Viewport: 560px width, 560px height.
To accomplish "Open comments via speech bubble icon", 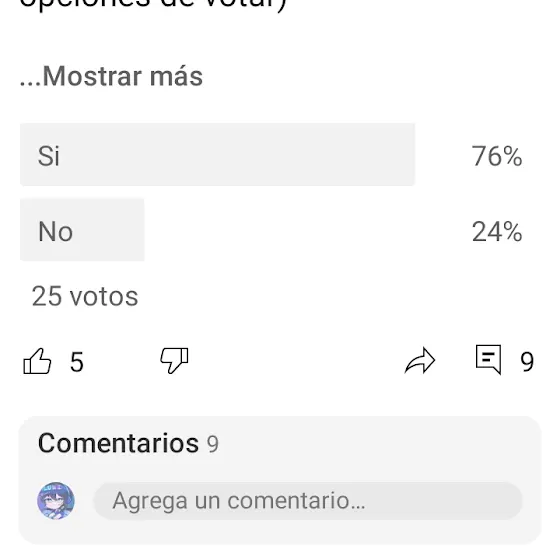I will coord(488,360).
